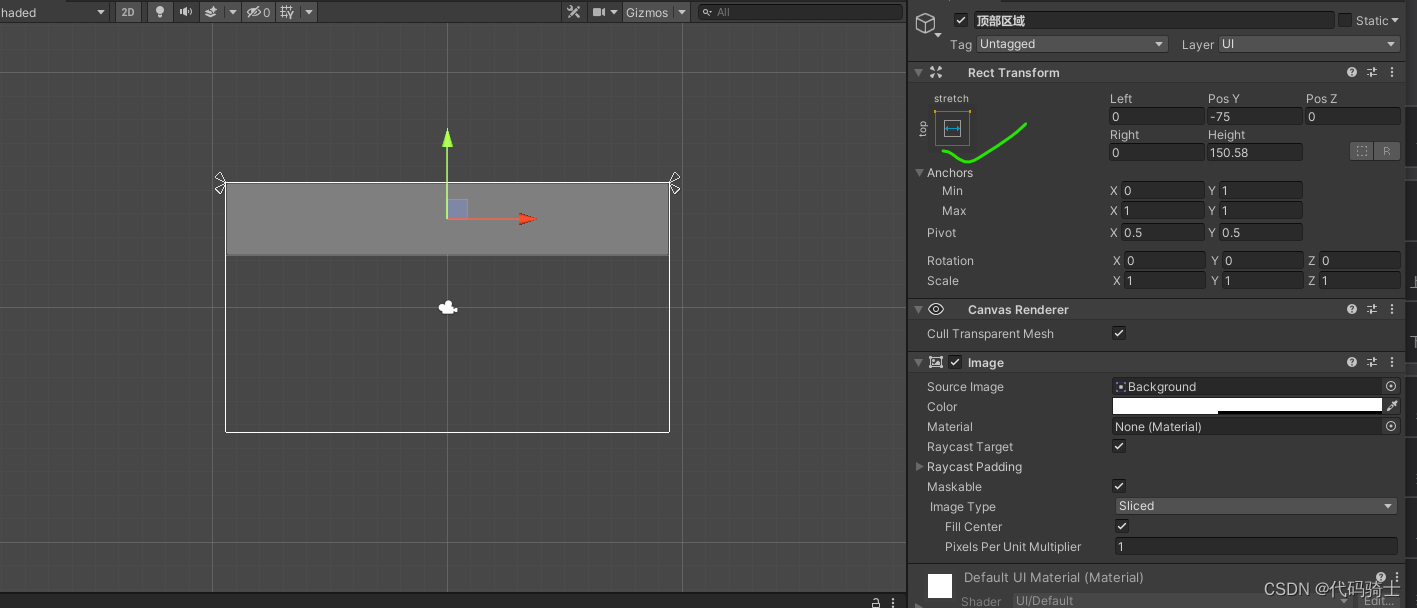Enable the Static checkbox

click(x=1345, y=20)
